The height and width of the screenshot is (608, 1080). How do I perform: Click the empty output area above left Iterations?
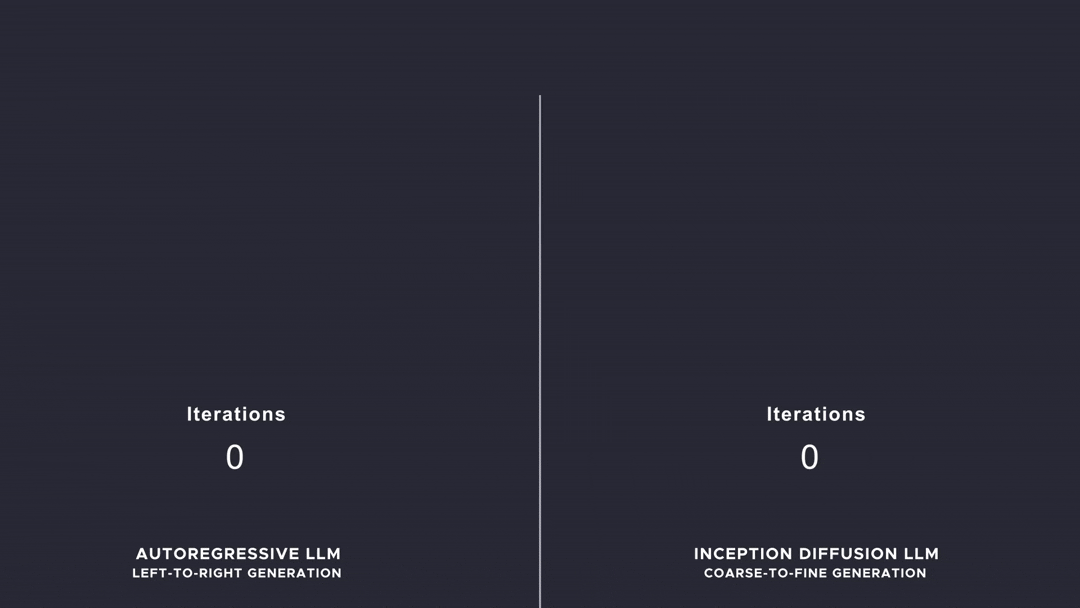pos(236,250)
